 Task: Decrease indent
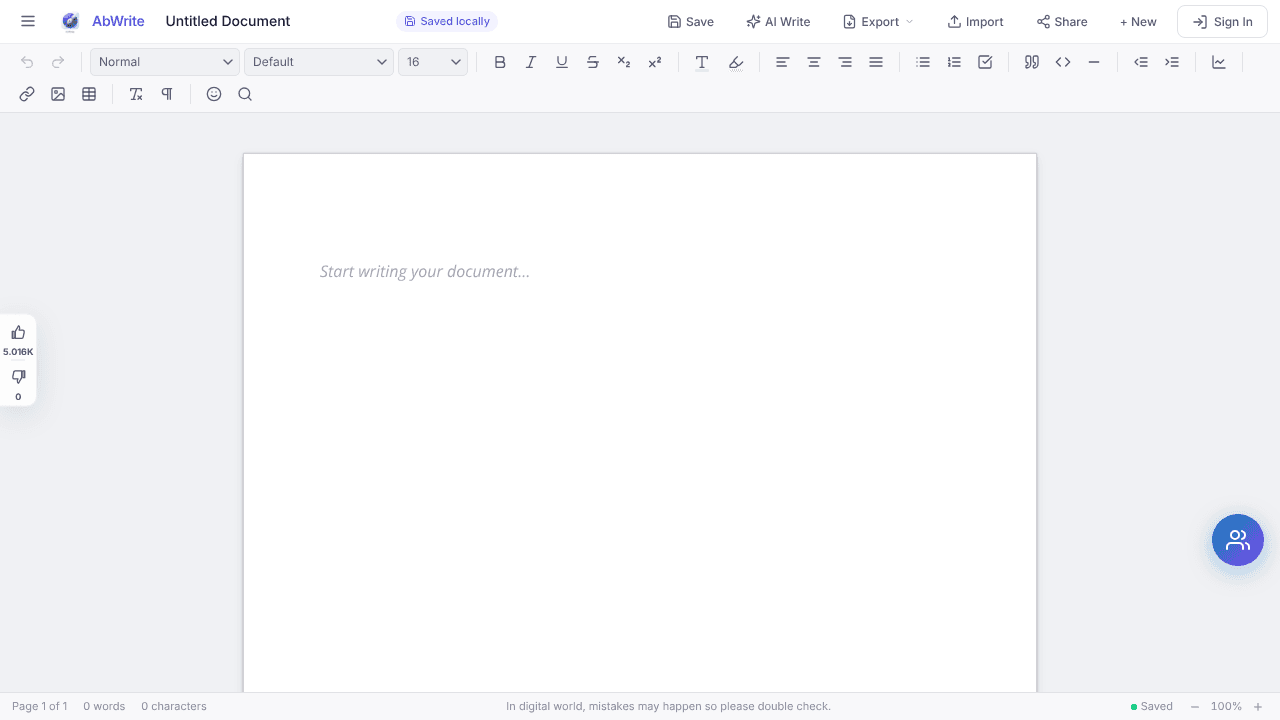point(1141,62)
